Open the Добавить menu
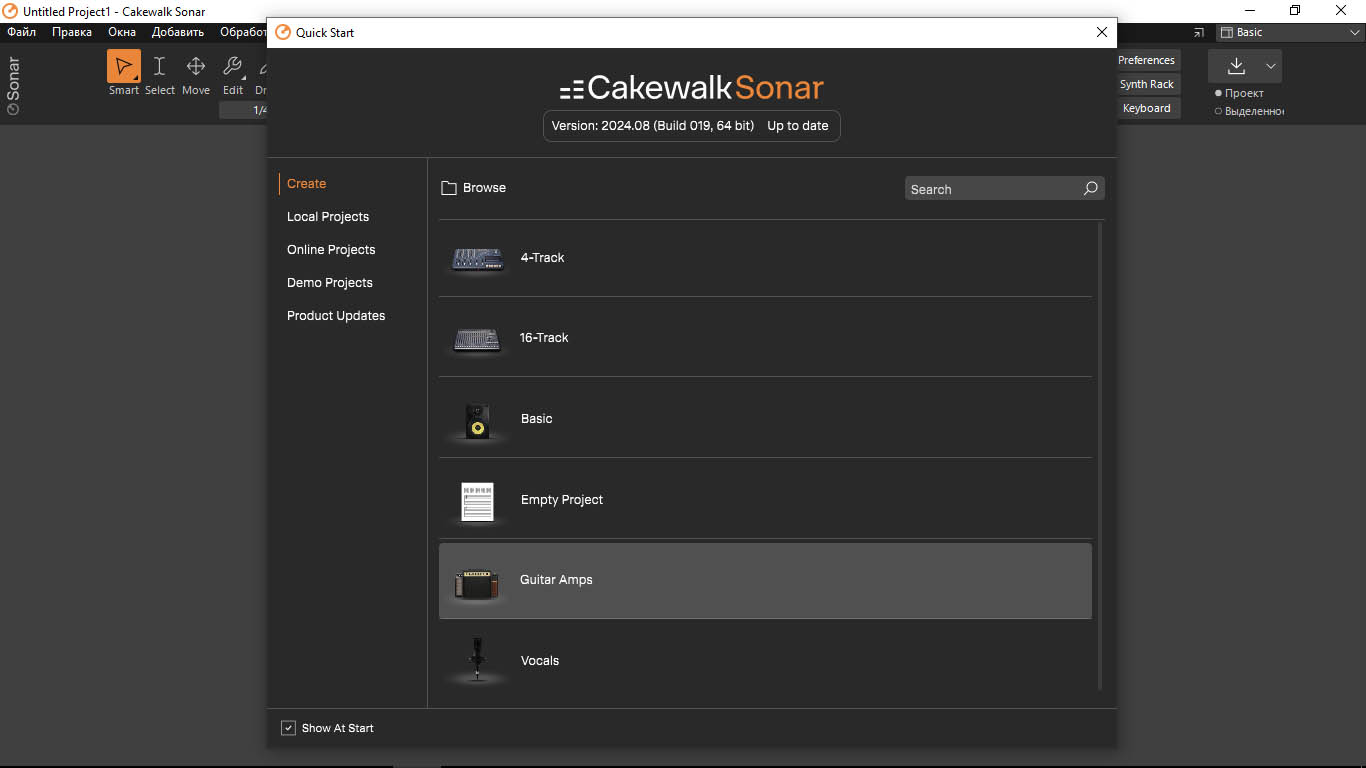 click(178, 32)
